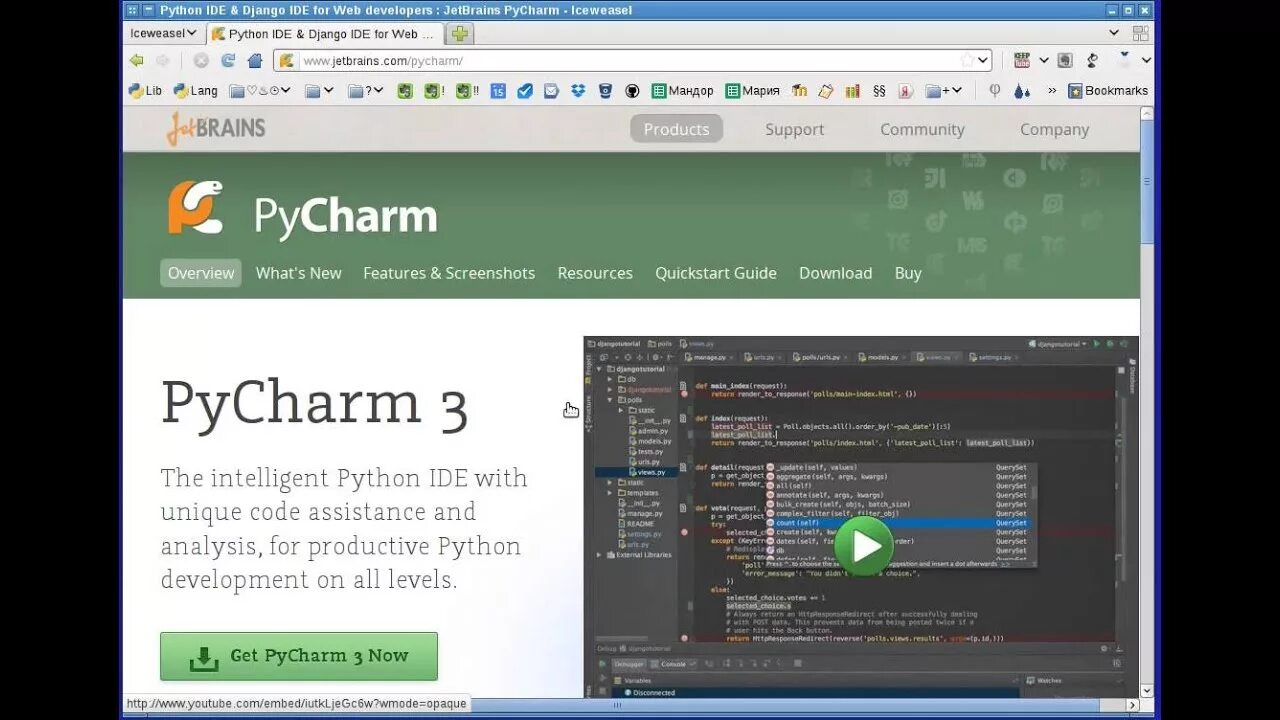Go to What's New page
Image resolution: width=1280 pixels, height=720 pixels.
pyautogui.click(x=298, y=273)
